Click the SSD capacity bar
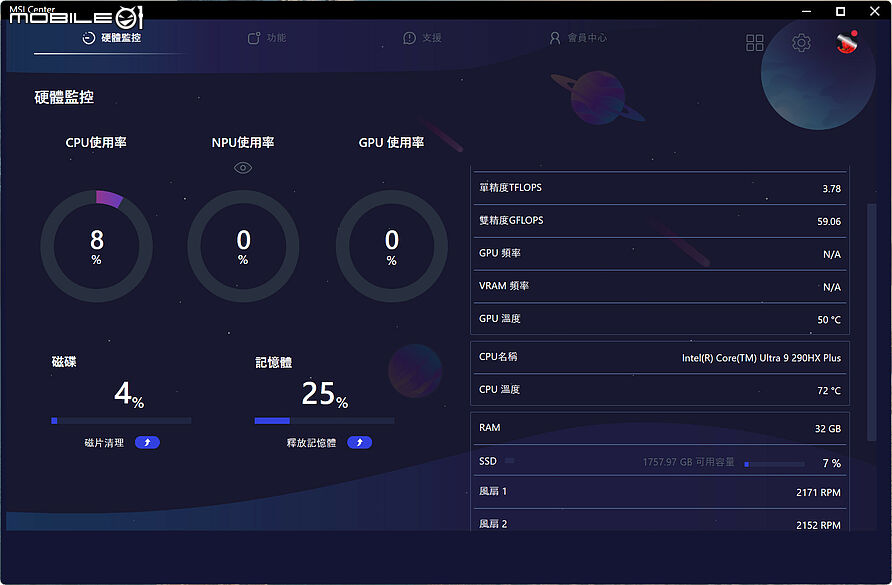The height and width of the screenshot is (585, 892). [774, 464]
